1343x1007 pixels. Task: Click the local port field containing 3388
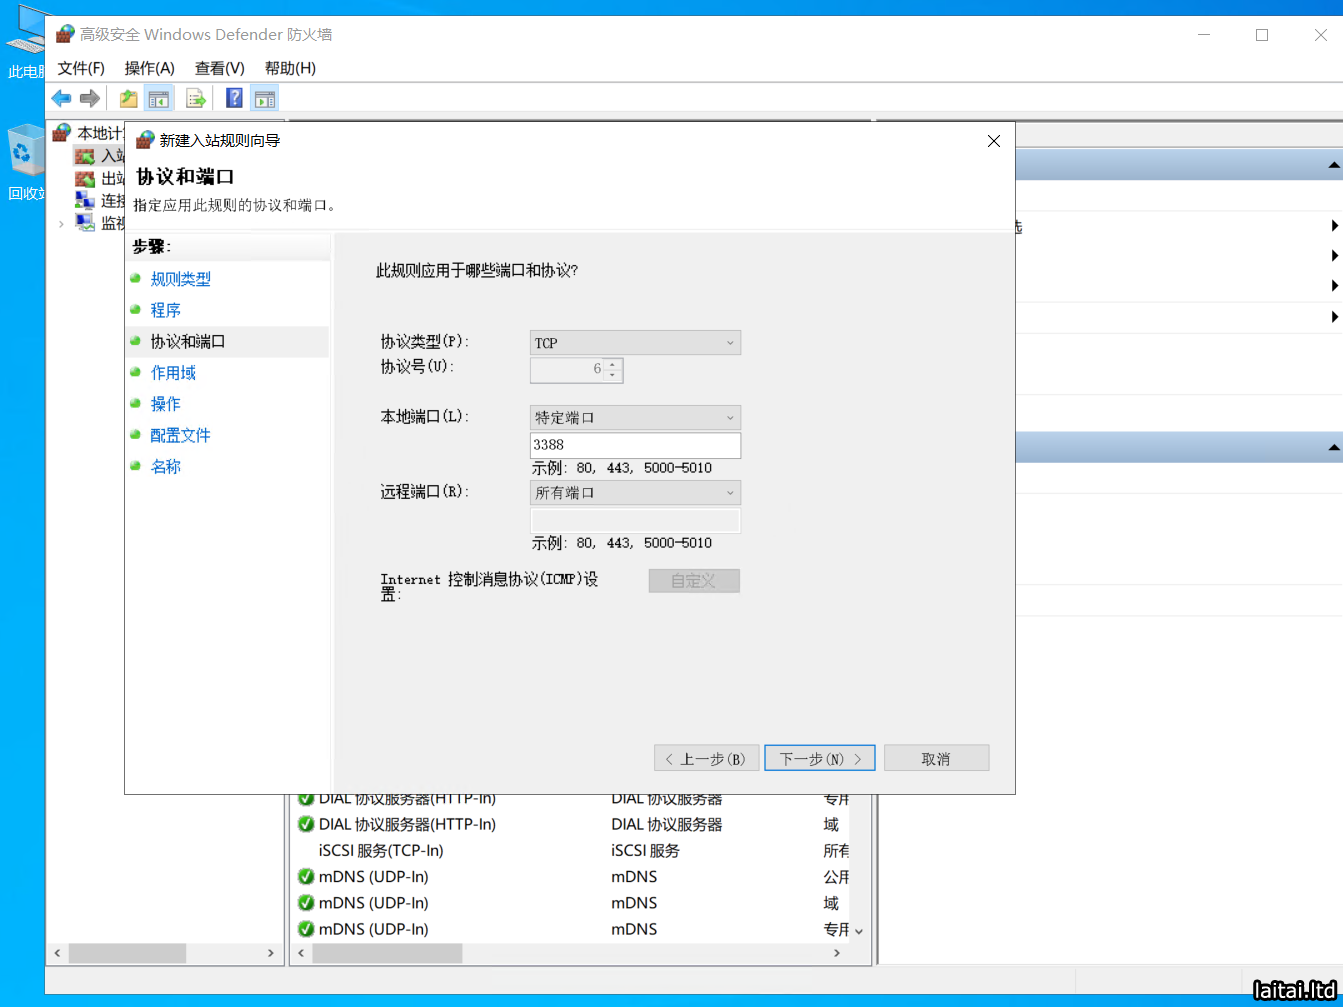click(x=635, y=445)
